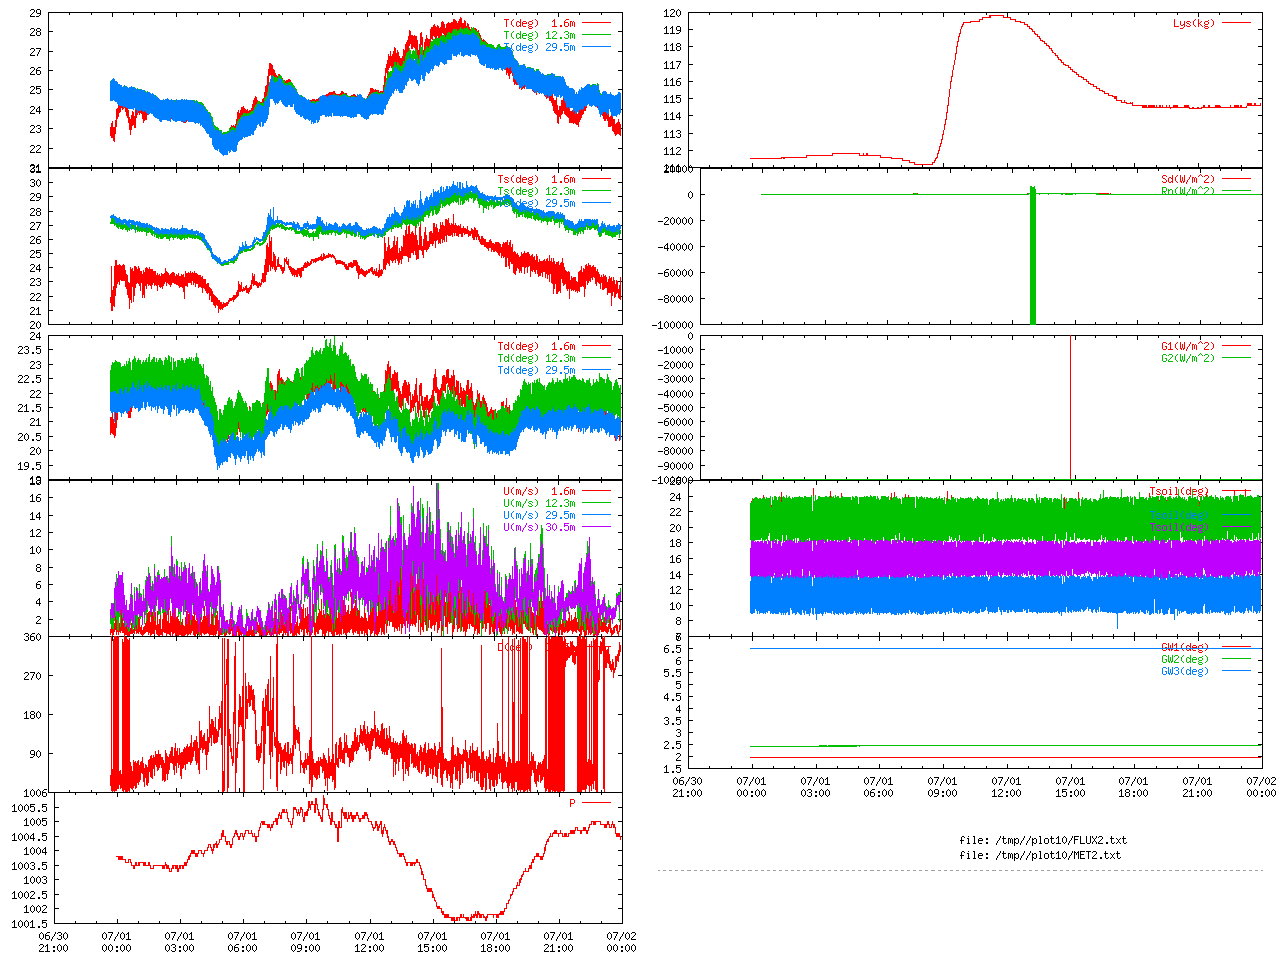
Task: Click the 1001.5 tick on pressure axis
Action: click(30, 924)
